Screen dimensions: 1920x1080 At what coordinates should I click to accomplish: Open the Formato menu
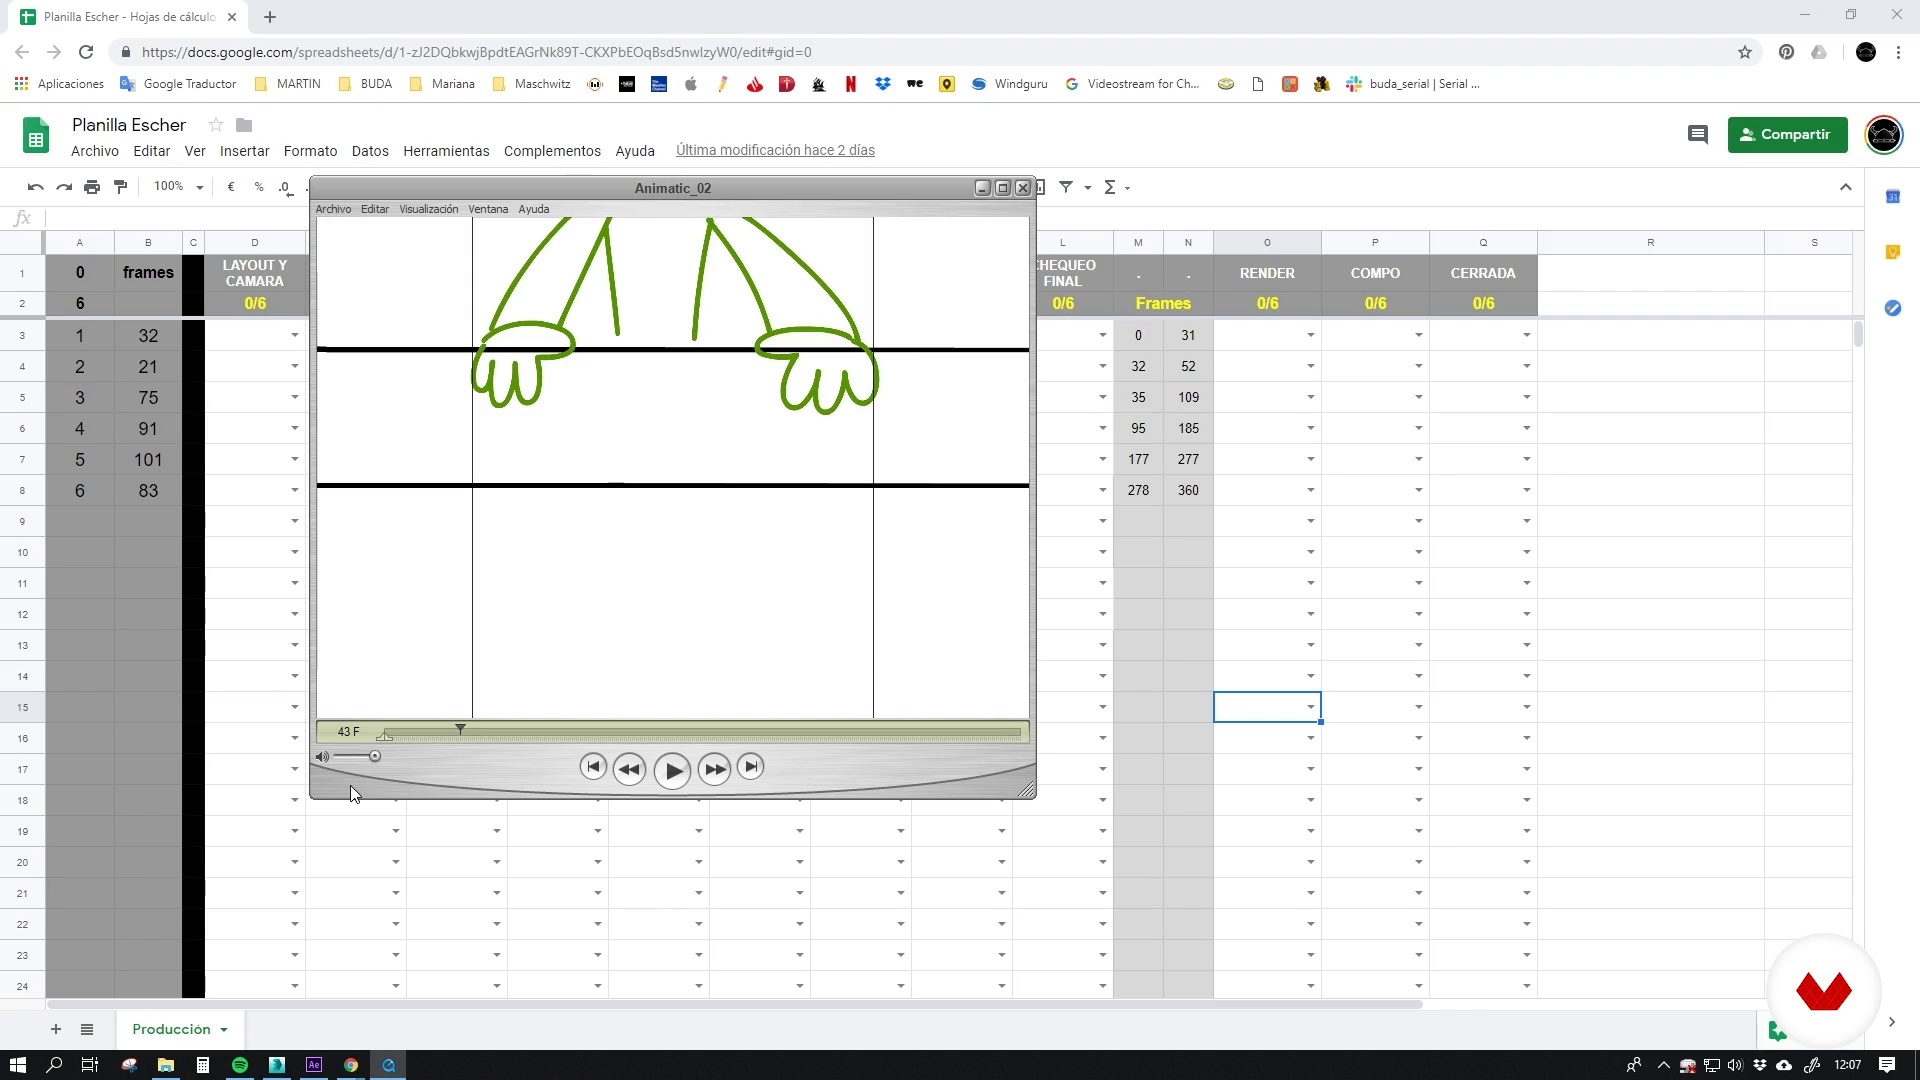coord(310,151)
